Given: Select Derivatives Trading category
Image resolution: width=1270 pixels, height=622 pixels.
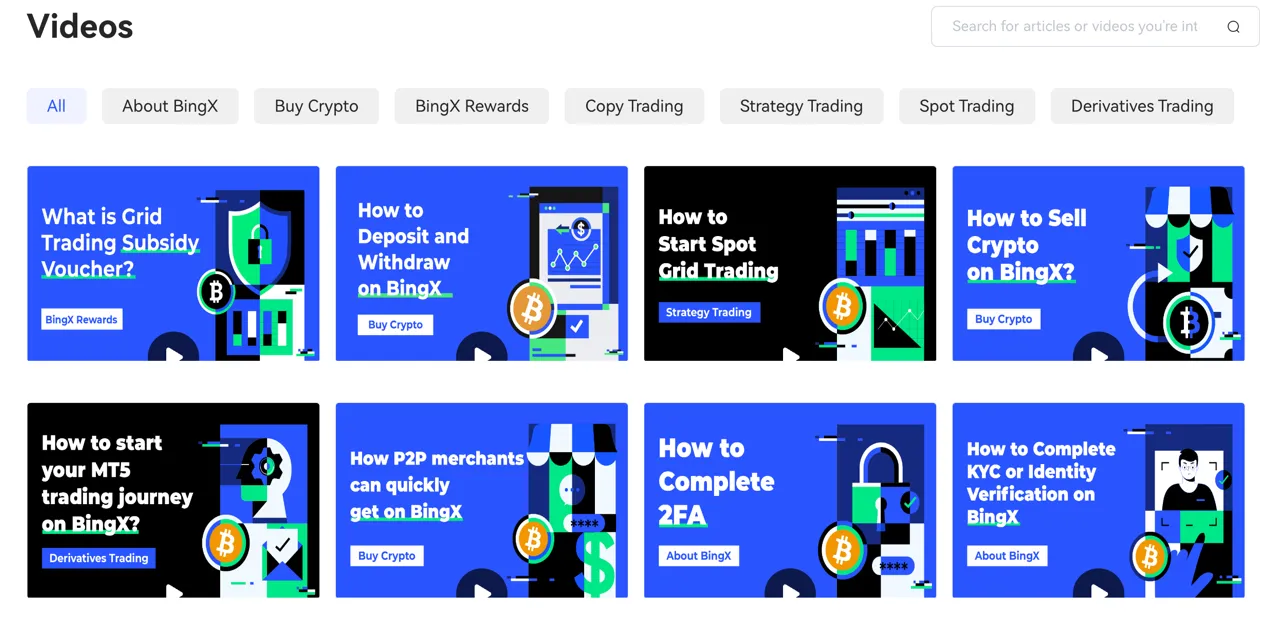Looking at the screenshot, I should (1142, 106).
